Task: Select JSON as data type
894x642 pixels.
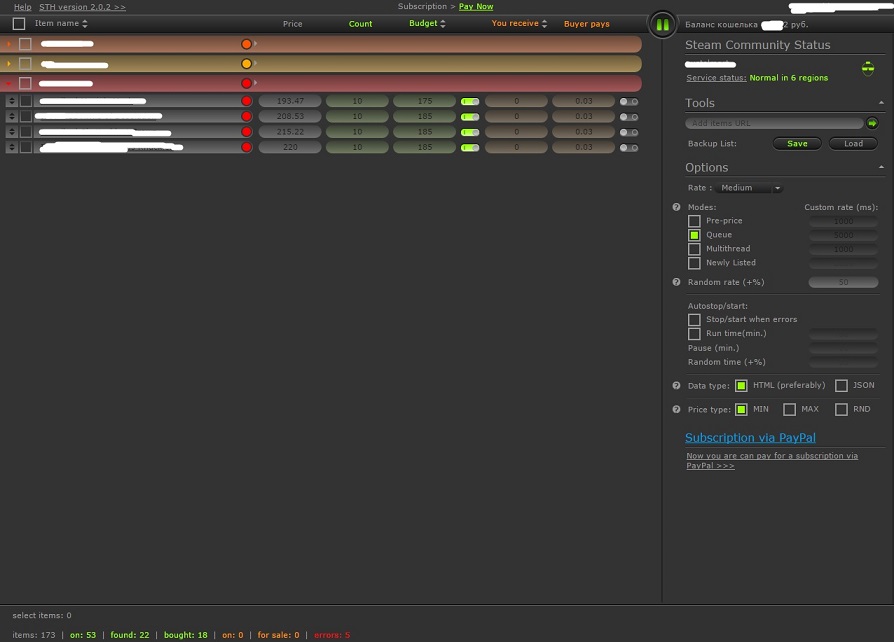Action: coord(841,386)
